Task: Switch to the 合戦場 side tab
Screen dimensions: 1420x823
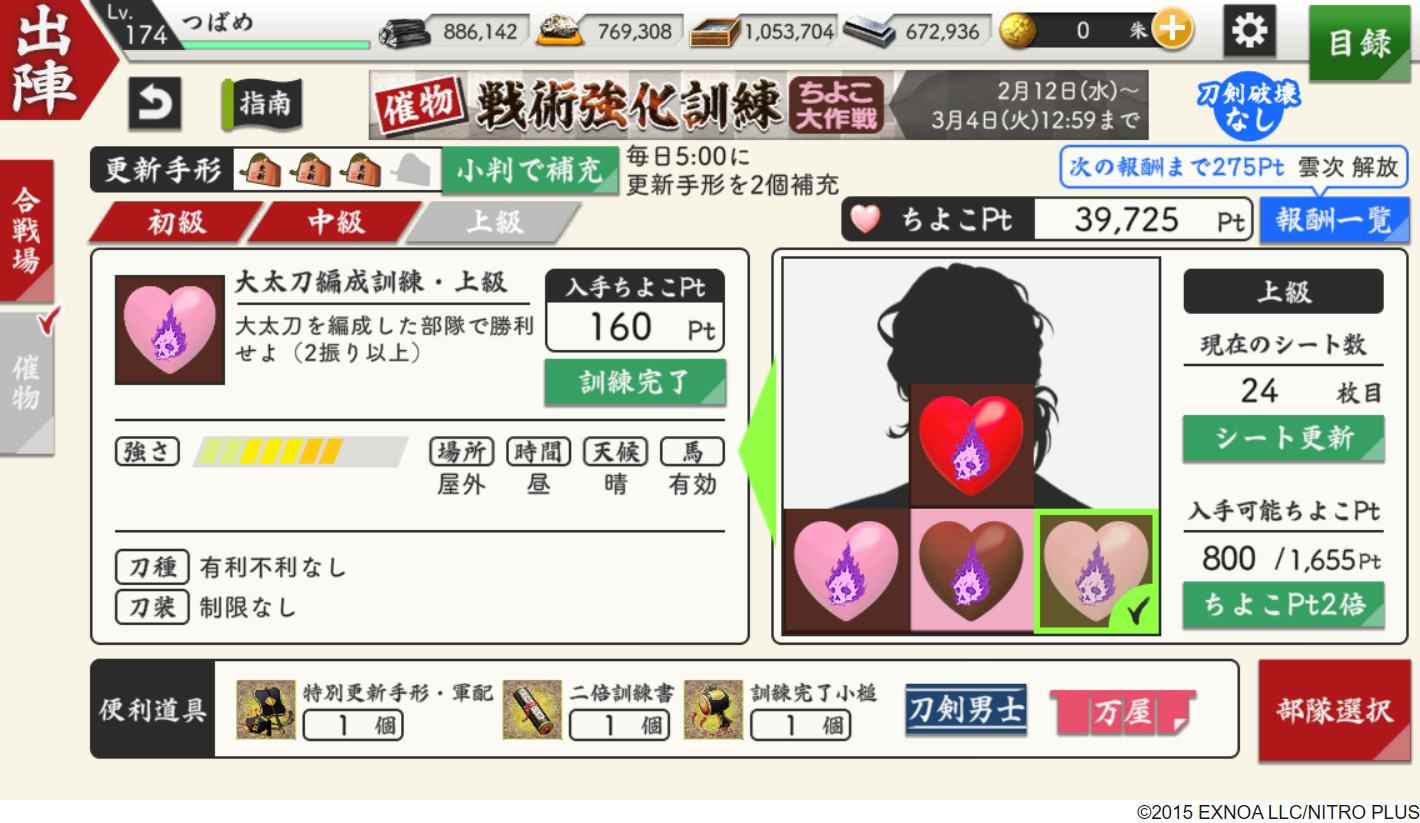Action: point(27,230)
